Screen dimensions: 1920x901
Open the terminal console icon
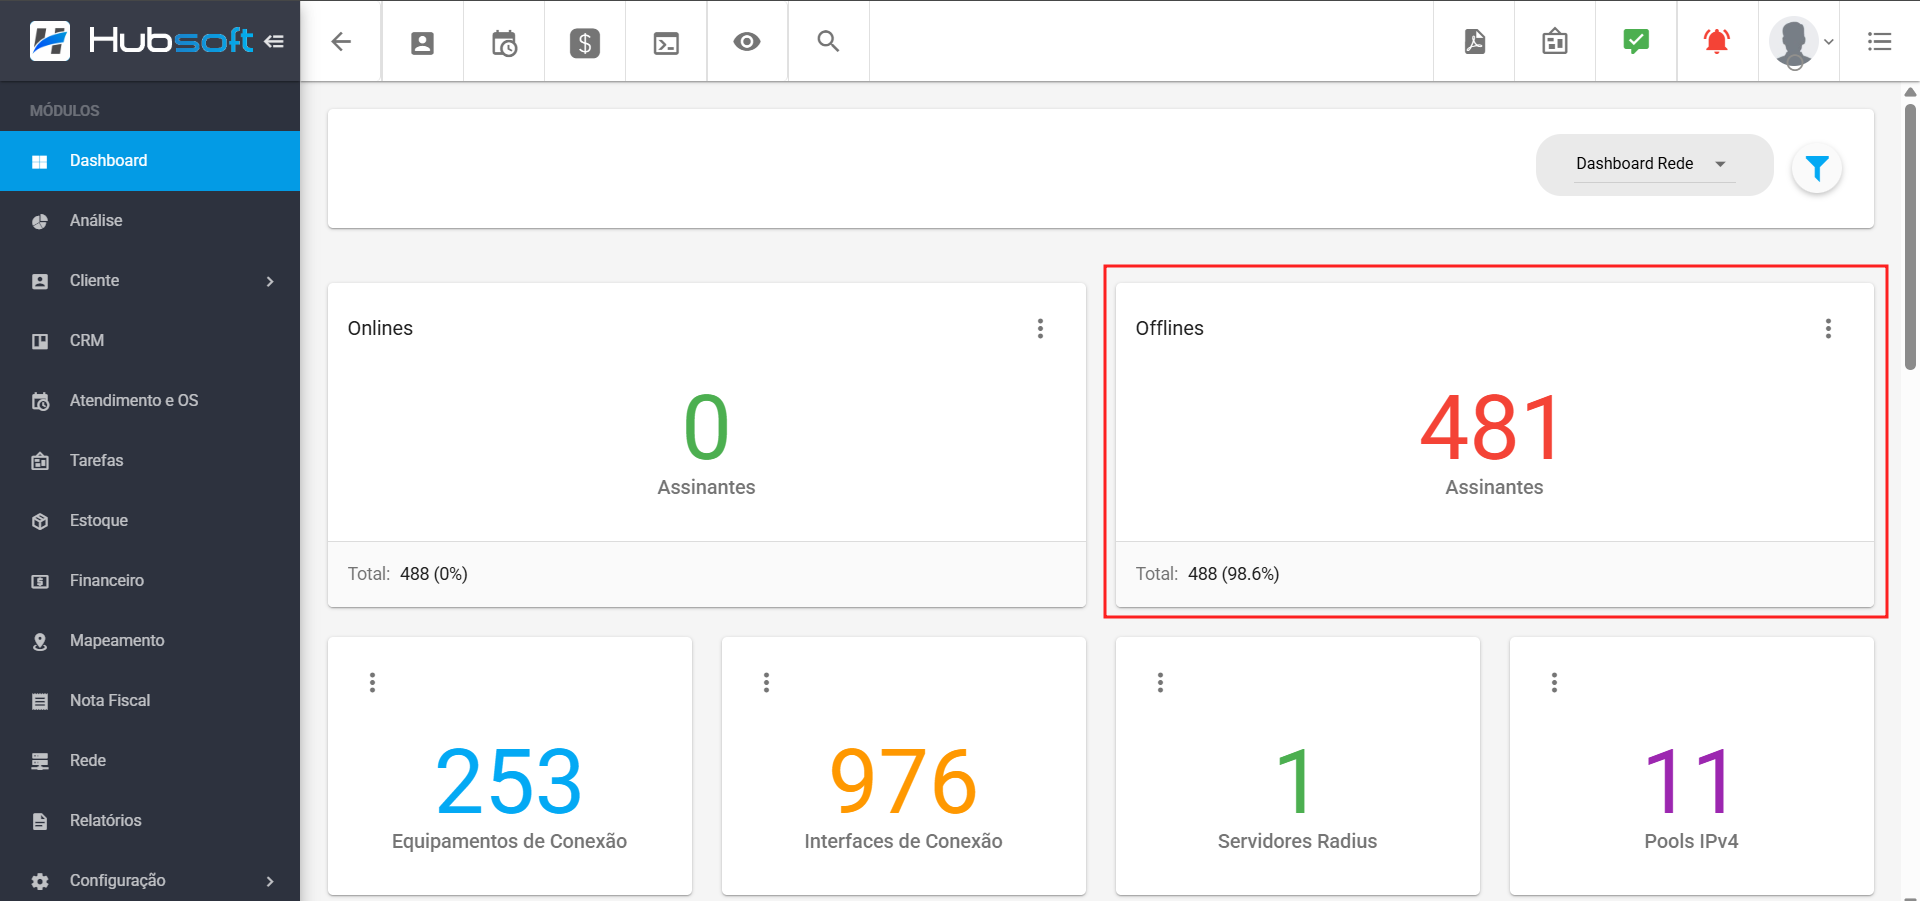(x=666, y=43)
